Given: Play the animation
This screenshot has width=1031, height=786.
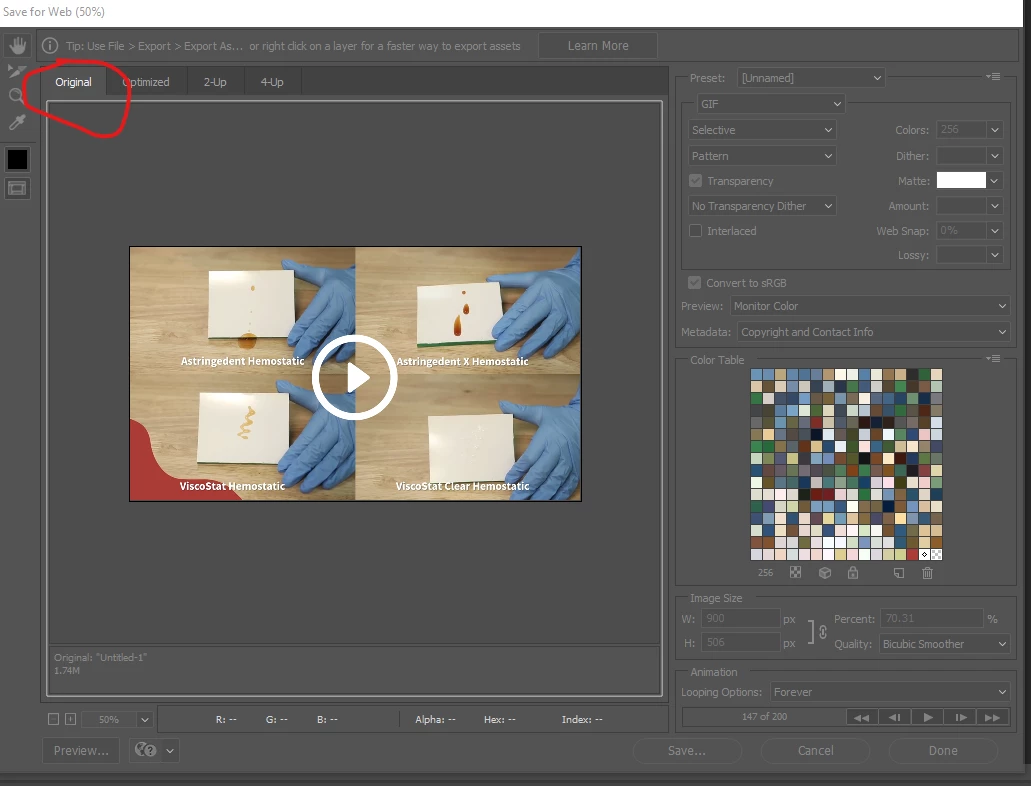Looking at the screenshot, I should point(928,717).
